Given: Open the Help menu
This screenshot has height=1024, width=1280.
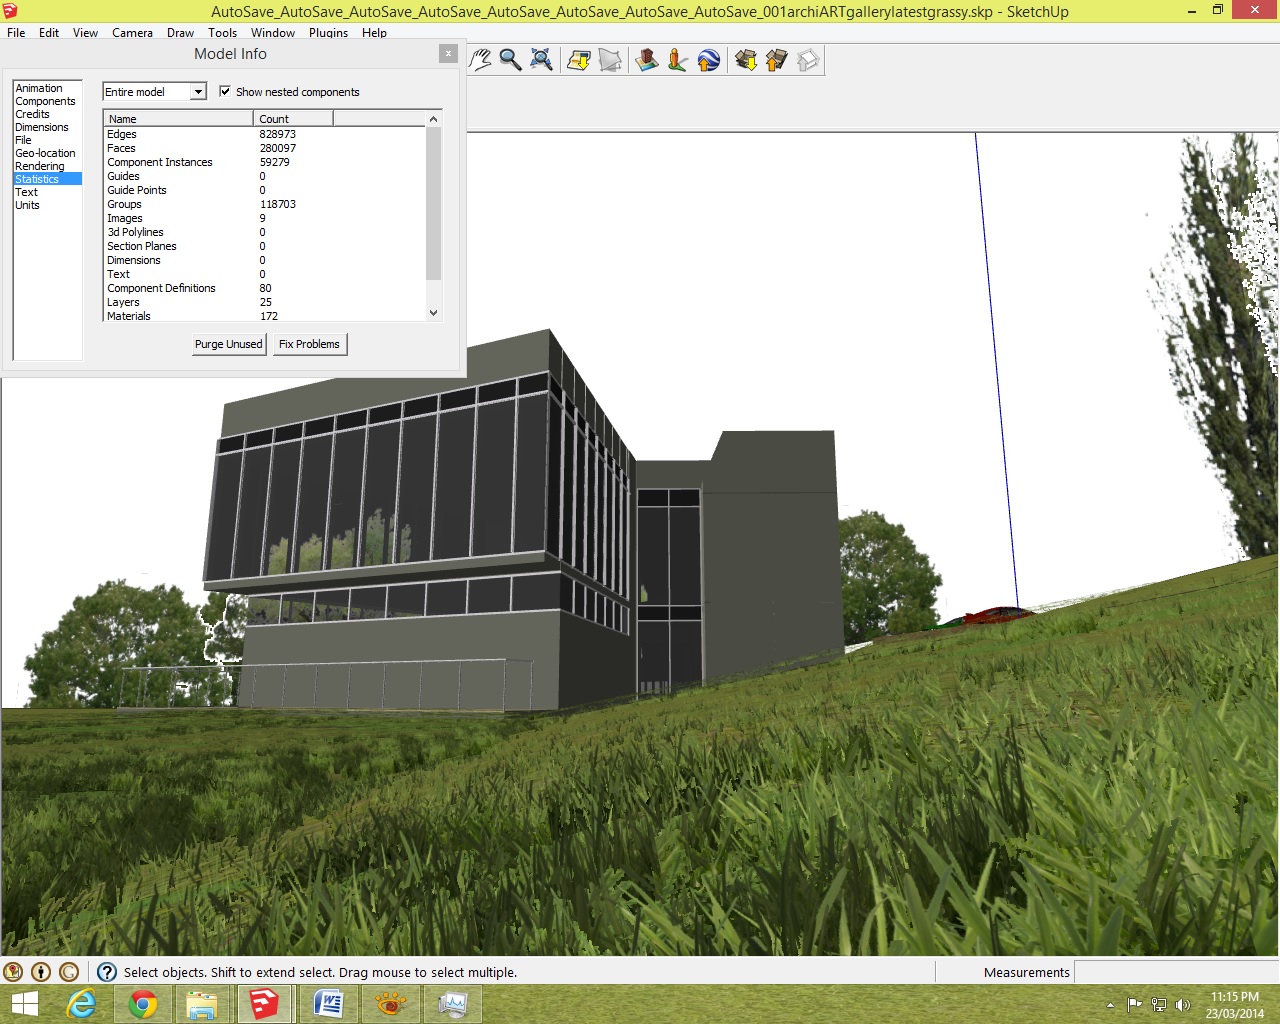Looking at the screenshot, I should point(374,33).
